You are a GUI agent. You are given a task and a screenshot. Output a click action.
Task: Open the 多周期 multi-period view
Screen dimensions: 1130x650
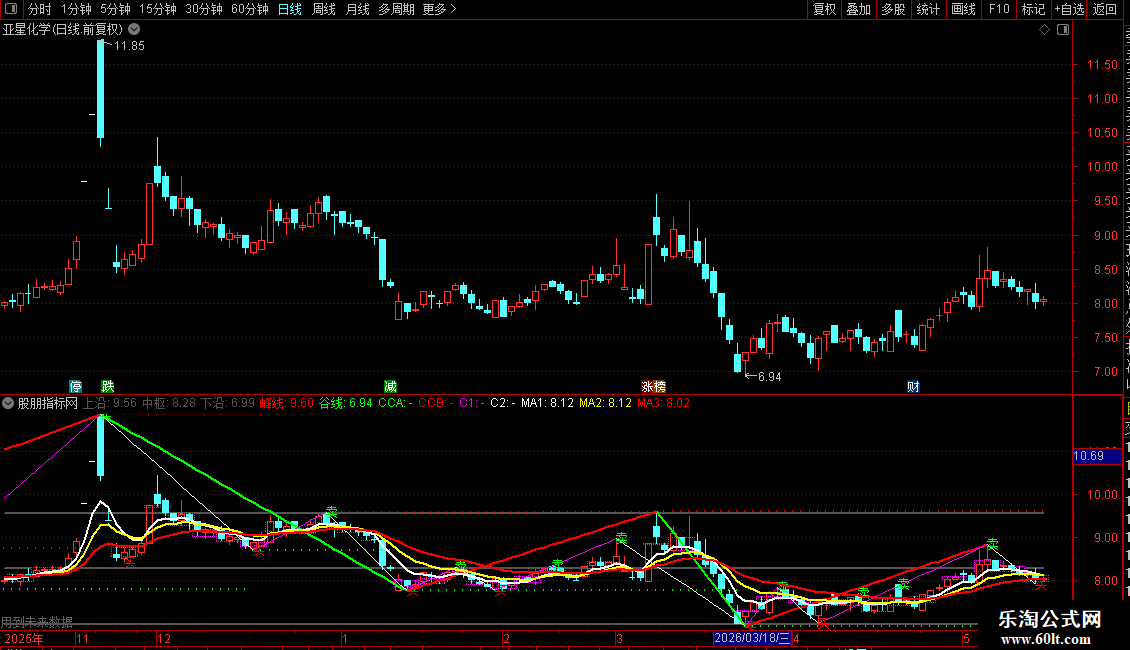coord(396,9)
